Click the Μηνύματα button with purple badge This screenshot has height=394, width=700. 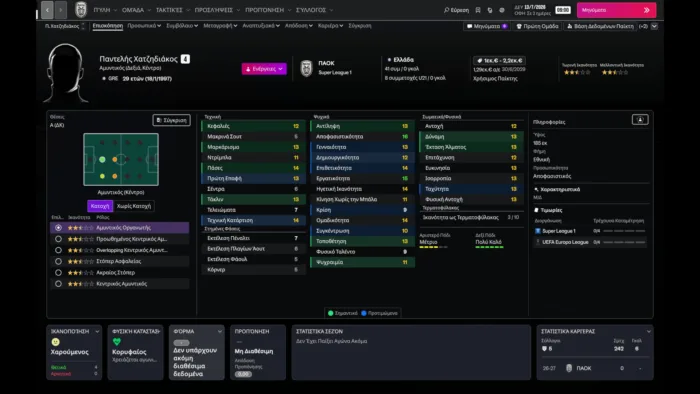tap(487, 26)
